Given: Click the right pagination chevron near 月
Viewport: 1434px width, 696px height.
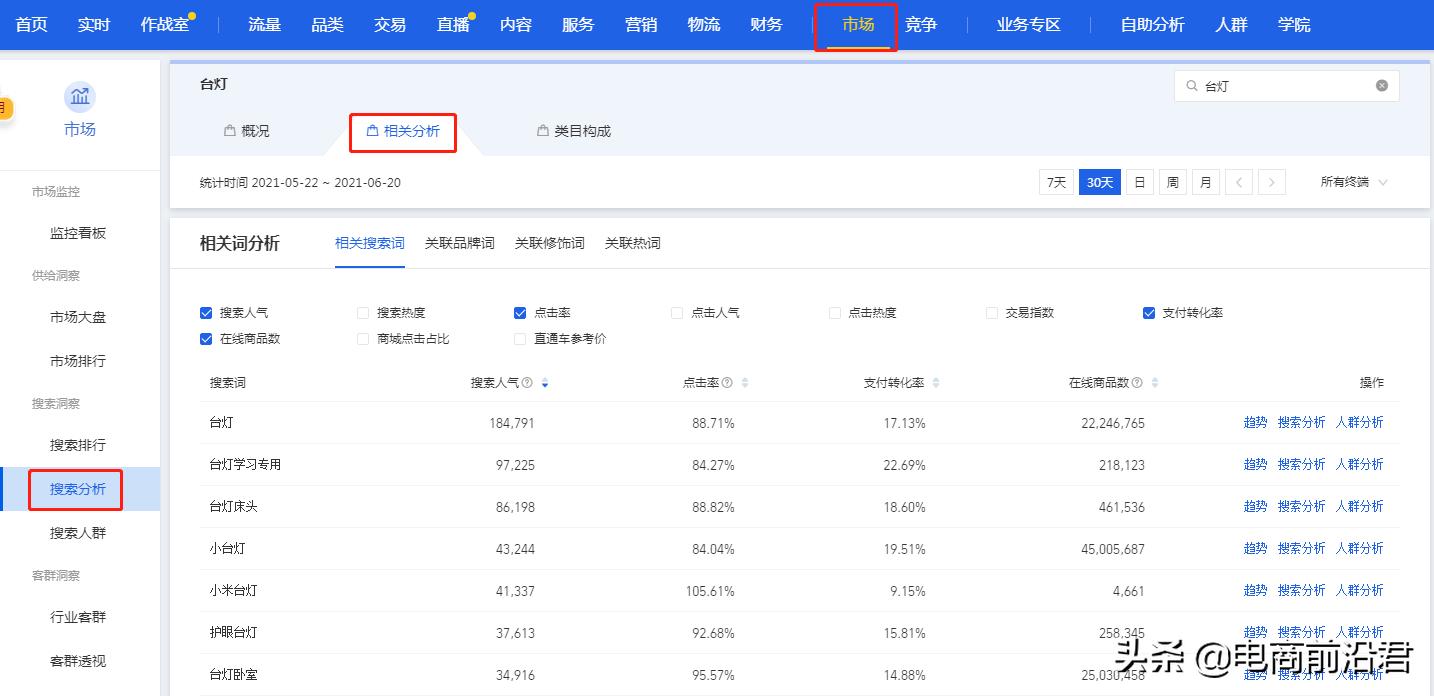Looking at the screenshot, I should click(x=1271, y=182).
